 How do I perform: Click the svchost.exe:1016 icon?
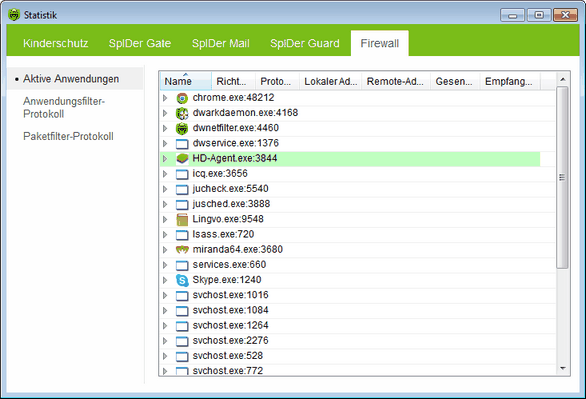click(x=182, y=296)
